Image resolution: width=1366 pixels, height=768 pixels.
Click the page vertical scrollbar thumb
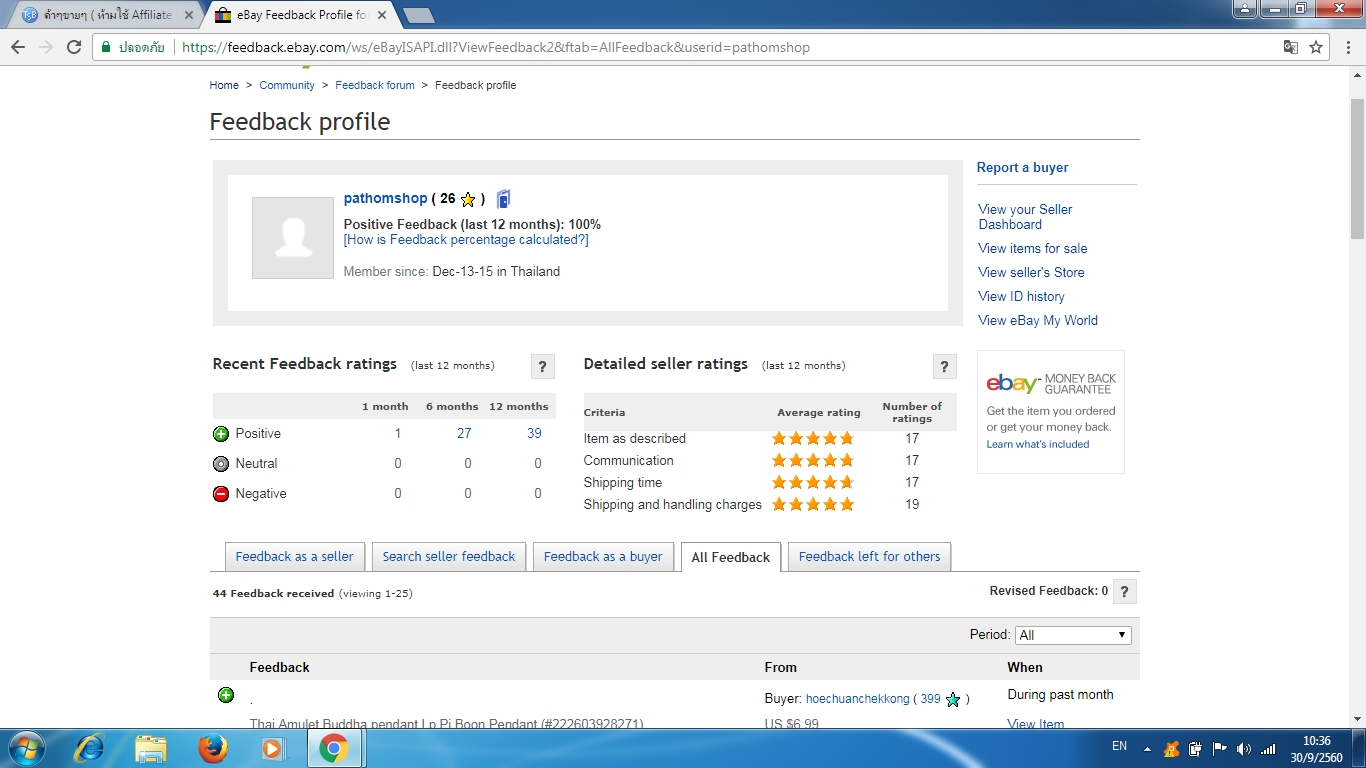click(1357, 169)
